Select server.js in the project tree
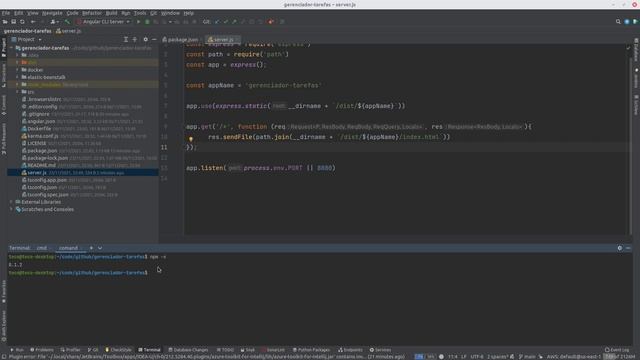Screen dimensions: 640x360 click(x=83, y=173)
